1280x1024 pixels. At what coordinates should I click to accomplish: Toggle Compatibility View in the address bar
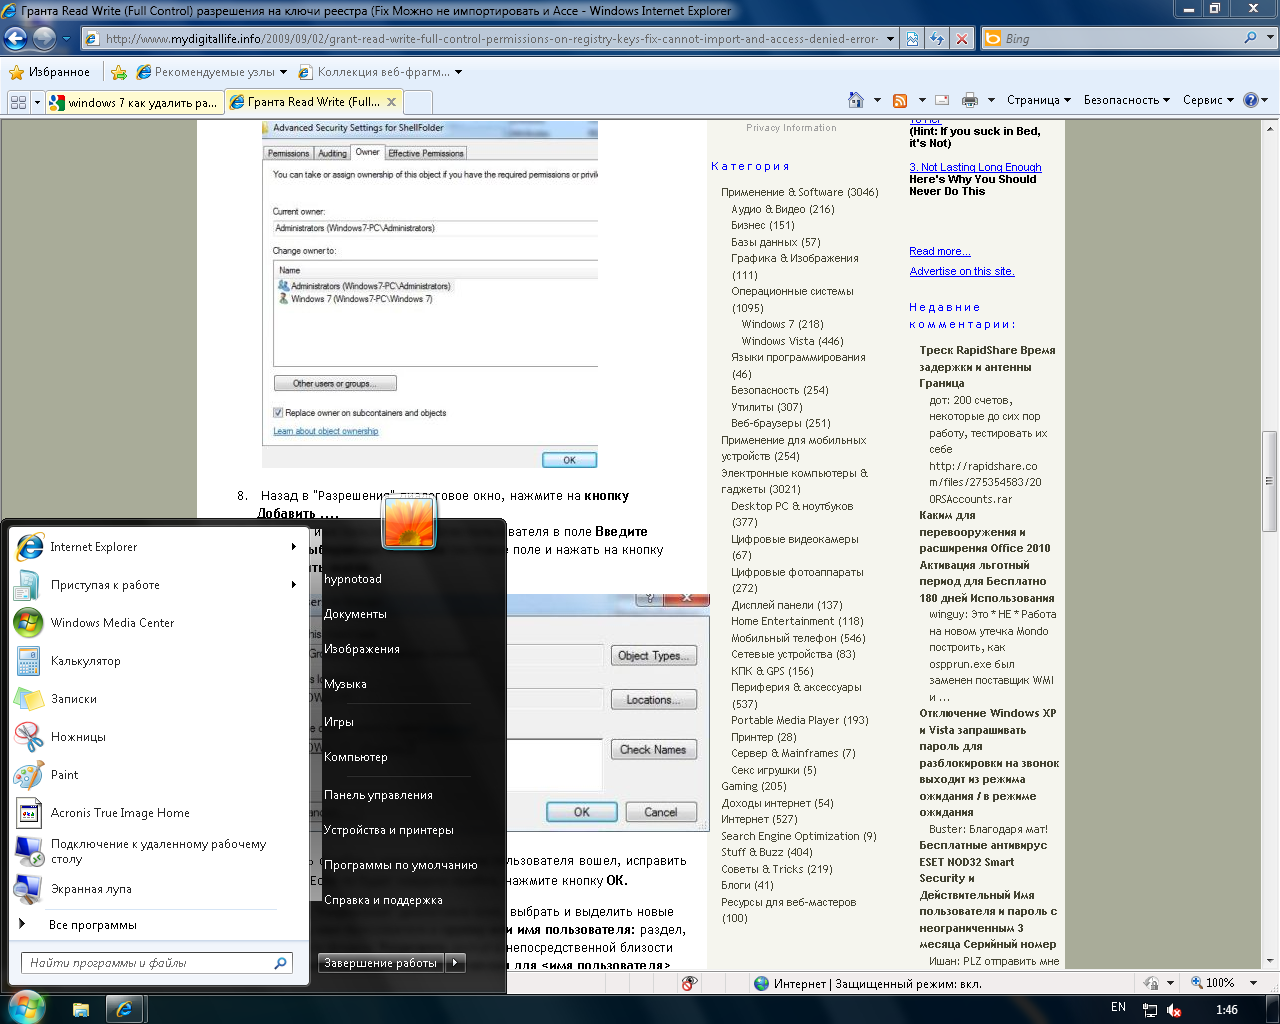point(912,39)
